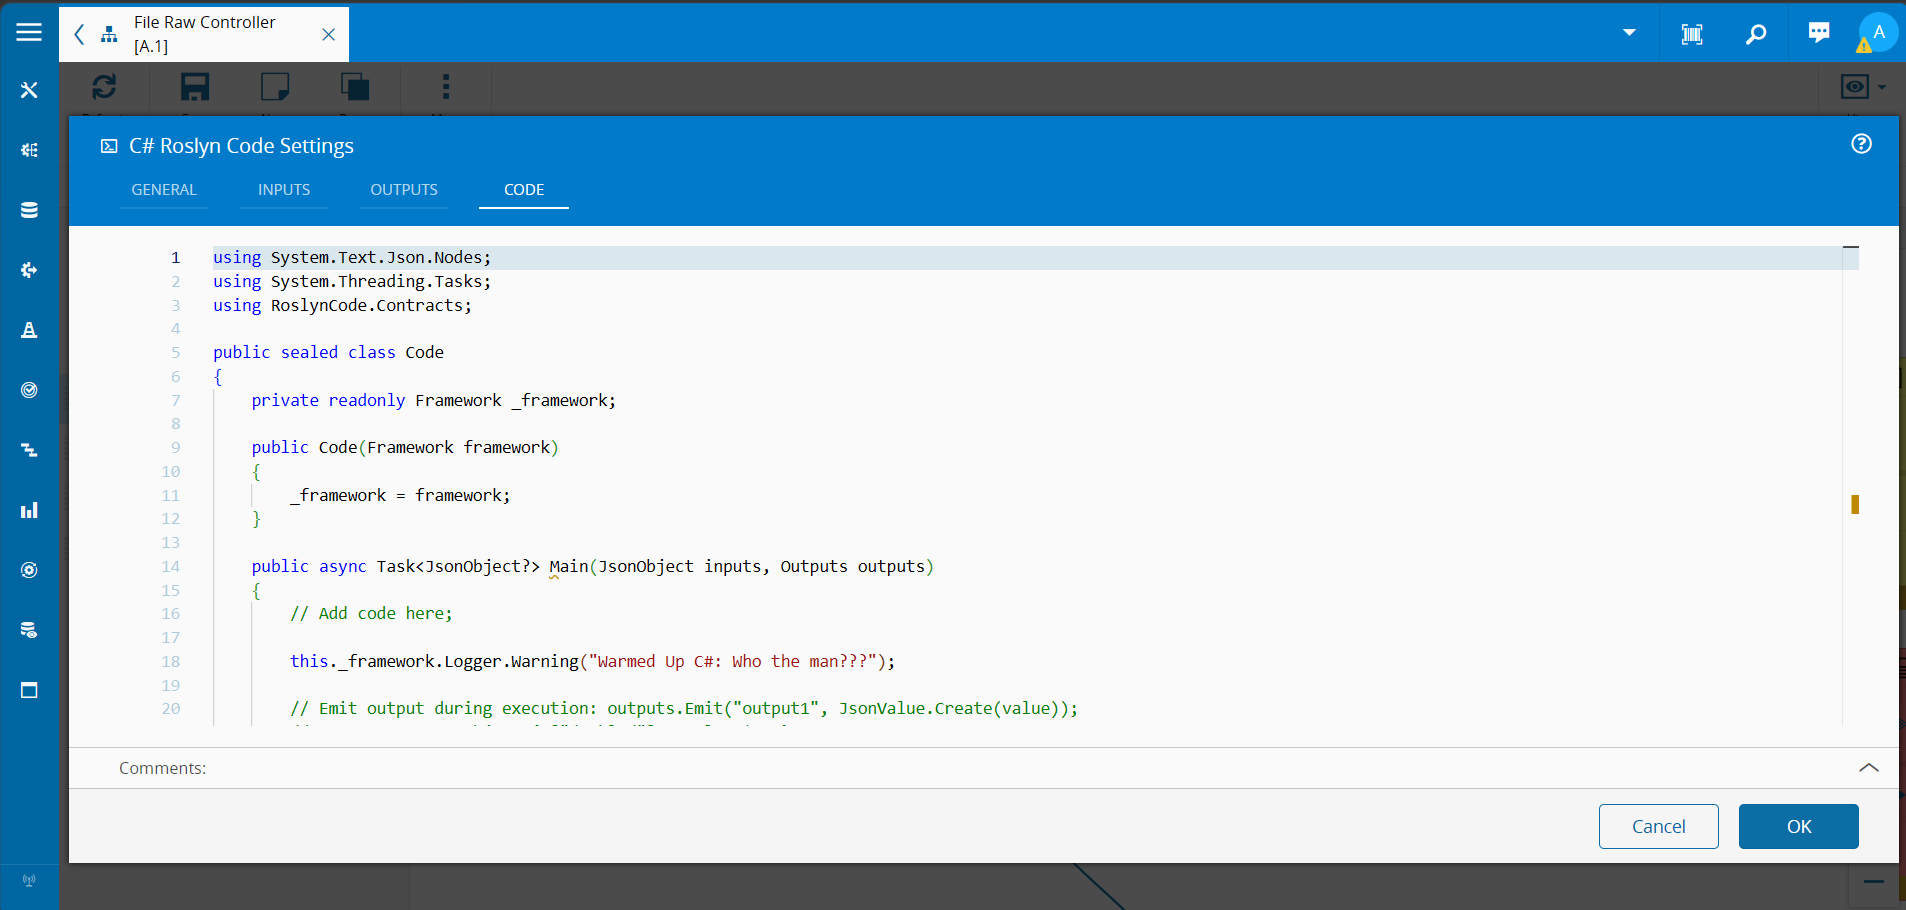This screenshot has width=1906, height=910.
Task: Click the Cancel button
Action: click(x=1658, y=826)
